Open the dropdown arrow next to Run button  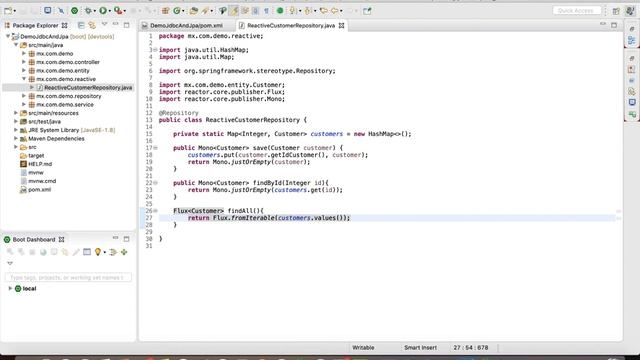click(x=110, y=11)
